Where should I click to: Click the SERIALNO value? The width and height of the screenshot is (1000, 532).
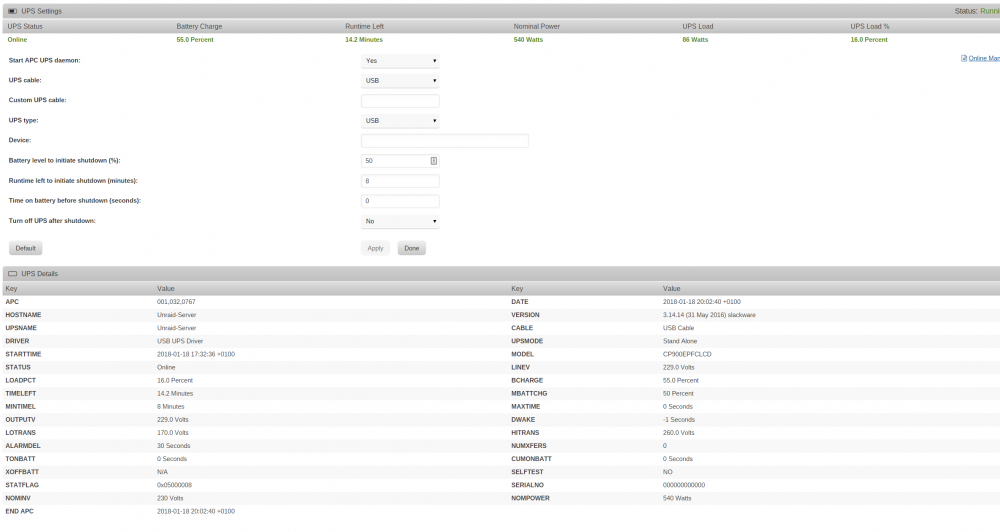(684, 485)
